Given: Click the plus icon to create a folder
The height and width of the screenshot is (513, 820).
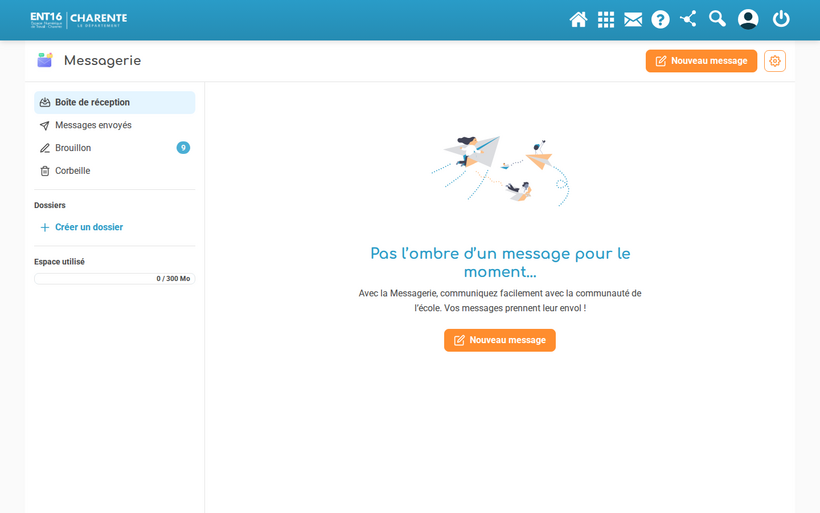Looking at the screenshot, I should point(45,227).
